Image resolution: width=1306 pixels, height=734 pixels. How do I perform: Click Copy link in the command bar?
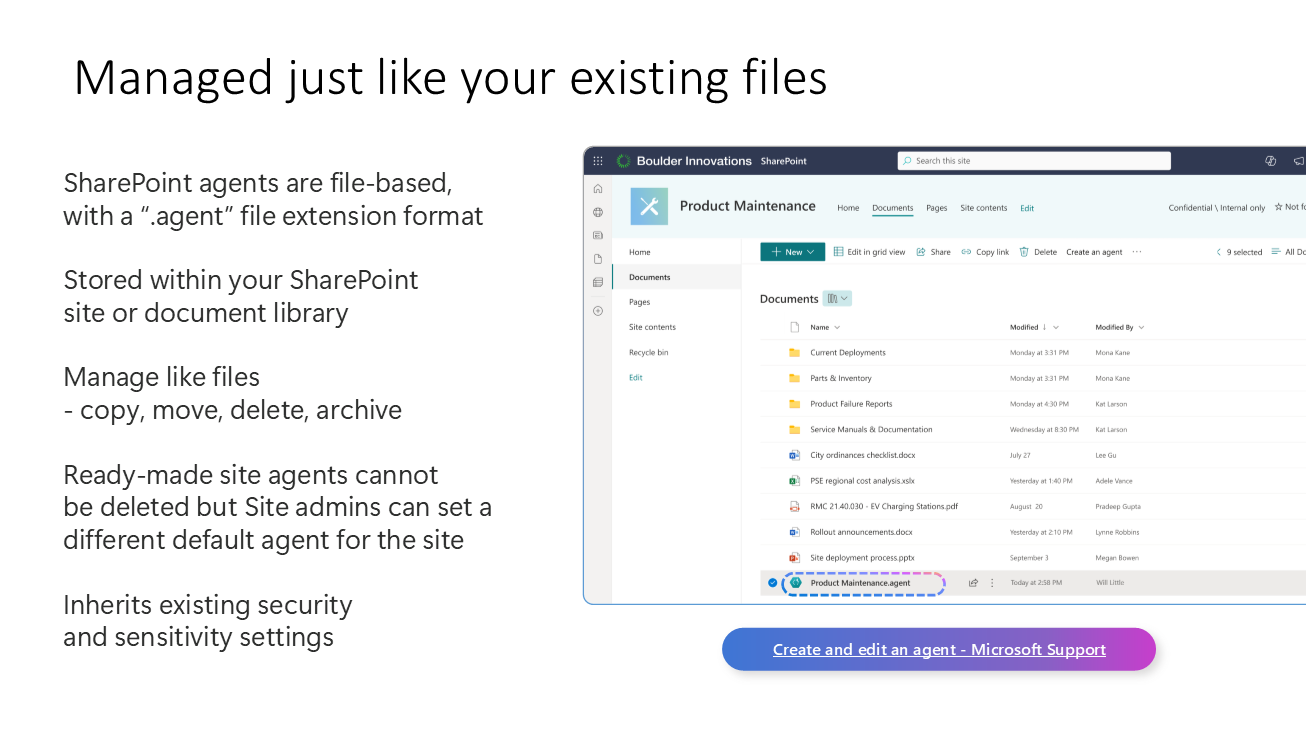coord(986,252)
